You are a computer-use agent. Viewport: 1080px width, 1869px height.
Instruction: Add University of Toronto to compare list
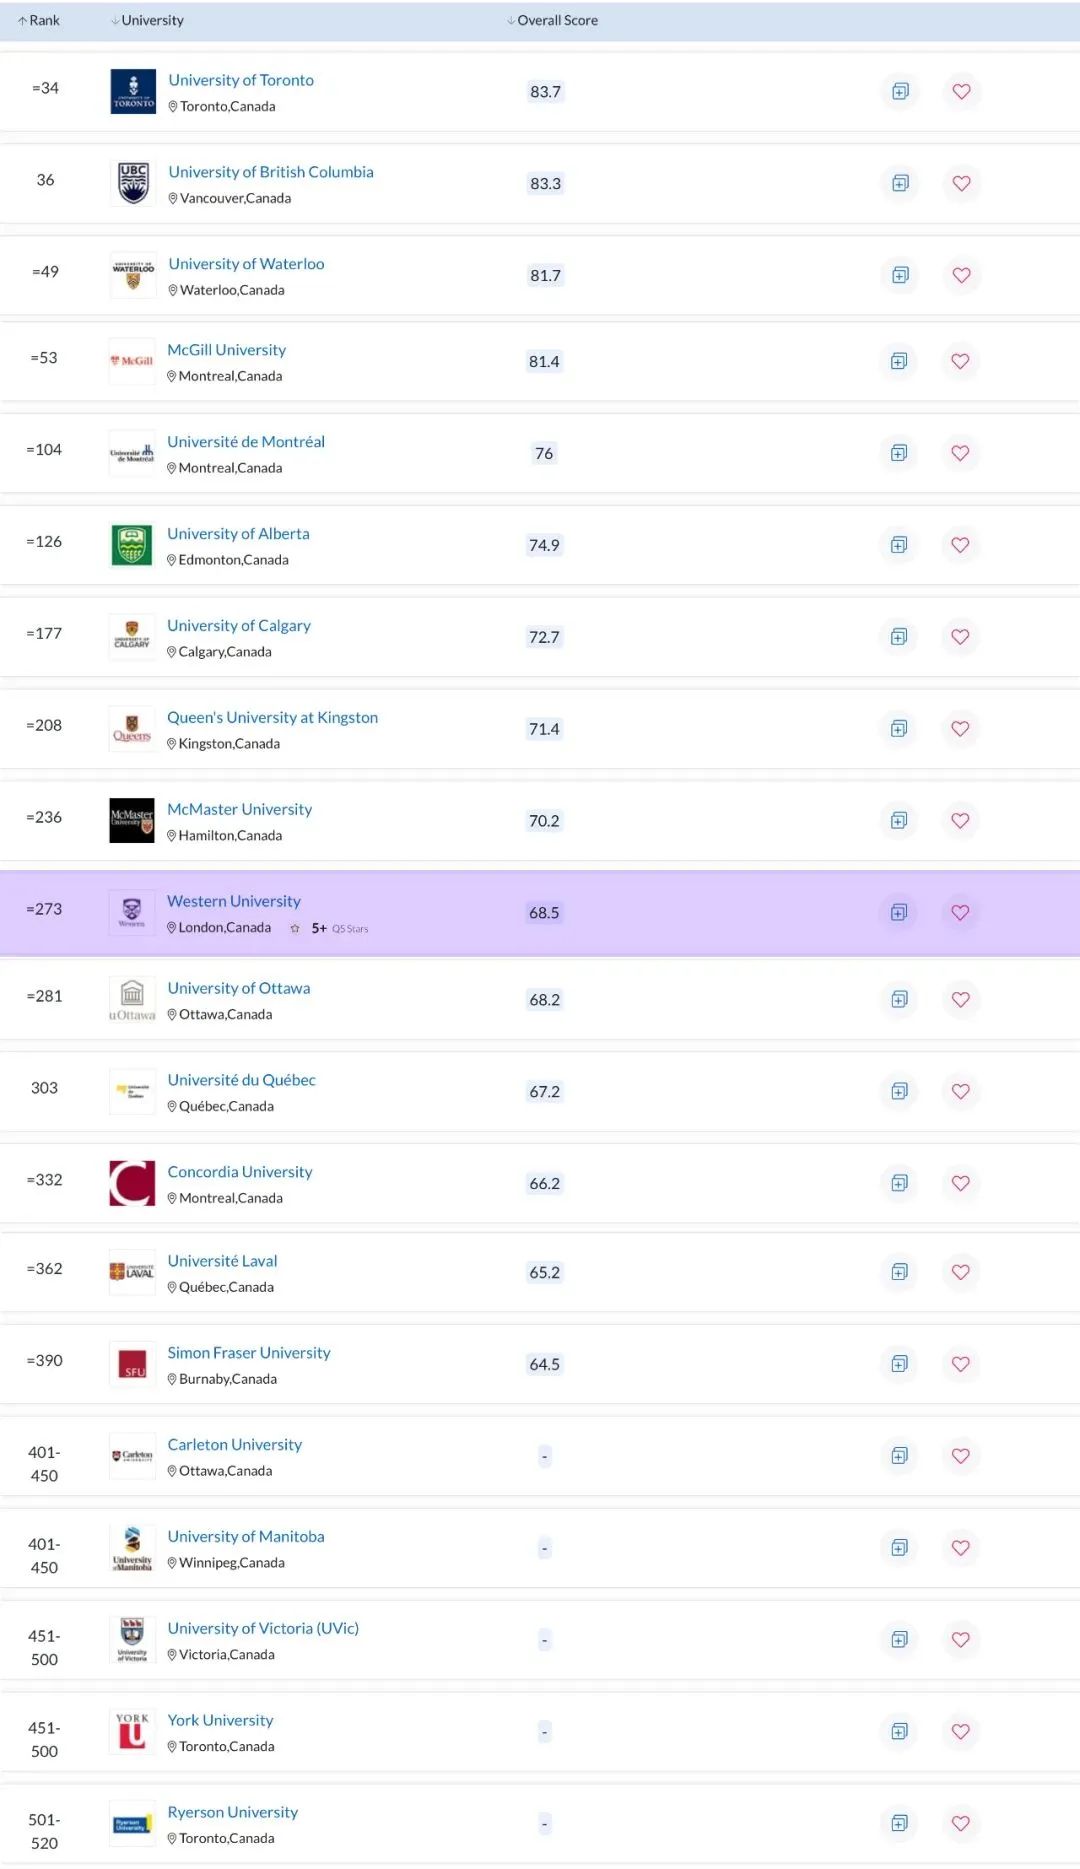900,92
